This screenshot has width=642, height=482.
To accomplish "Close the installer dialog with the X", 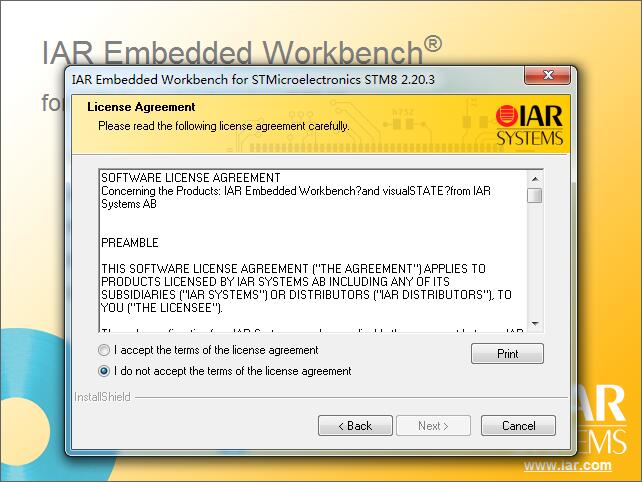I will click(547, 75).
